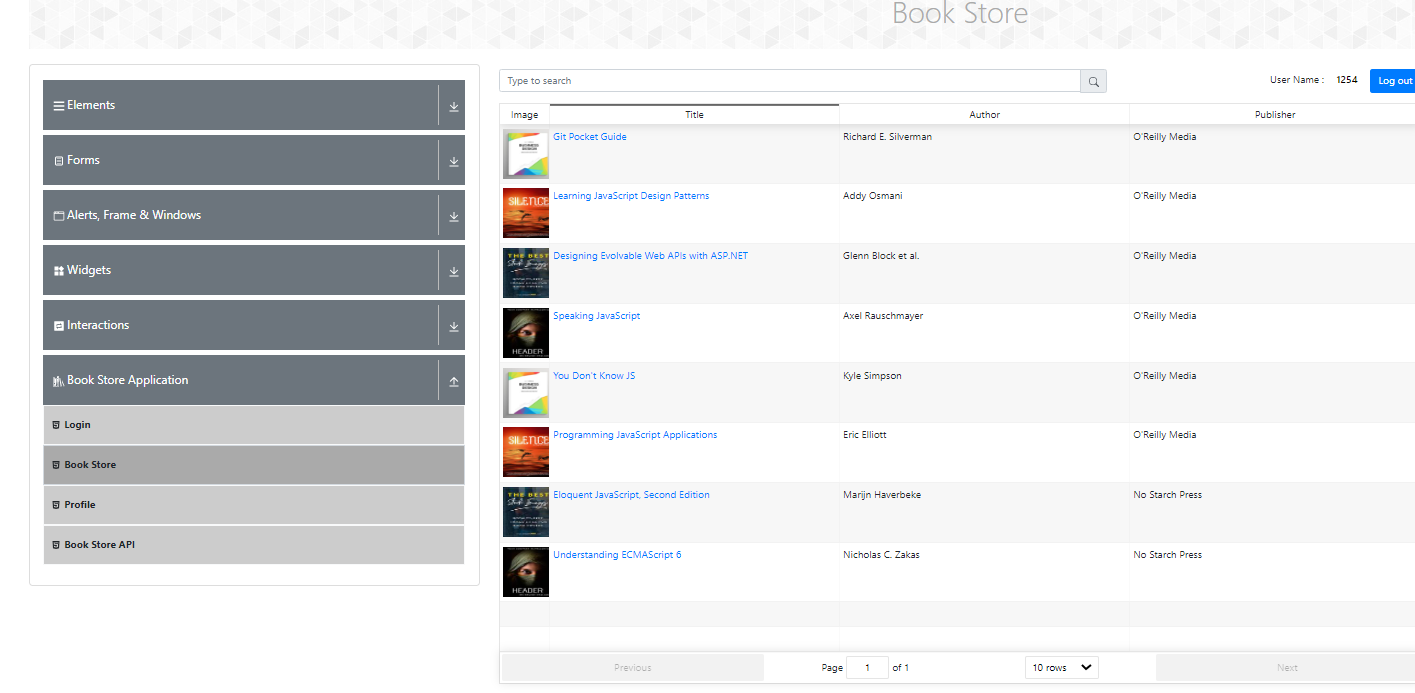The height and width of the screenshot is (693, 1415).
Task: Click the Interactions section icon
Action: pos(59,326)
